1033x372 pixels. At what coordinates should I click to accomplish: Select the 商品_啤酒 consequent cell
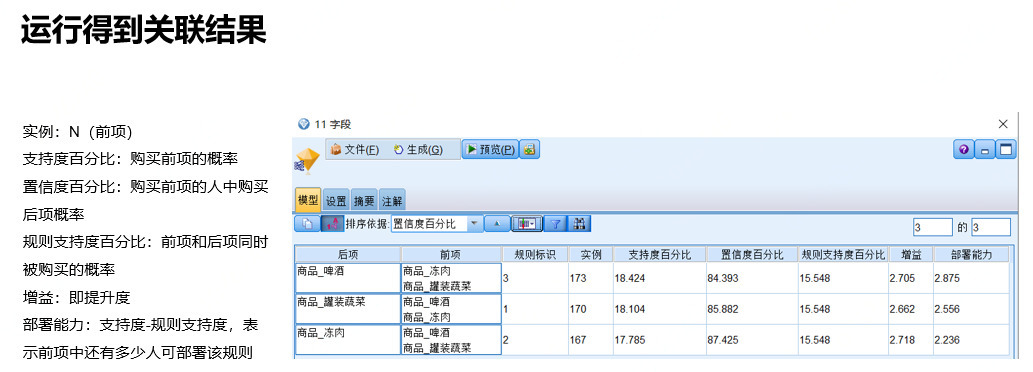coord(347,278)
